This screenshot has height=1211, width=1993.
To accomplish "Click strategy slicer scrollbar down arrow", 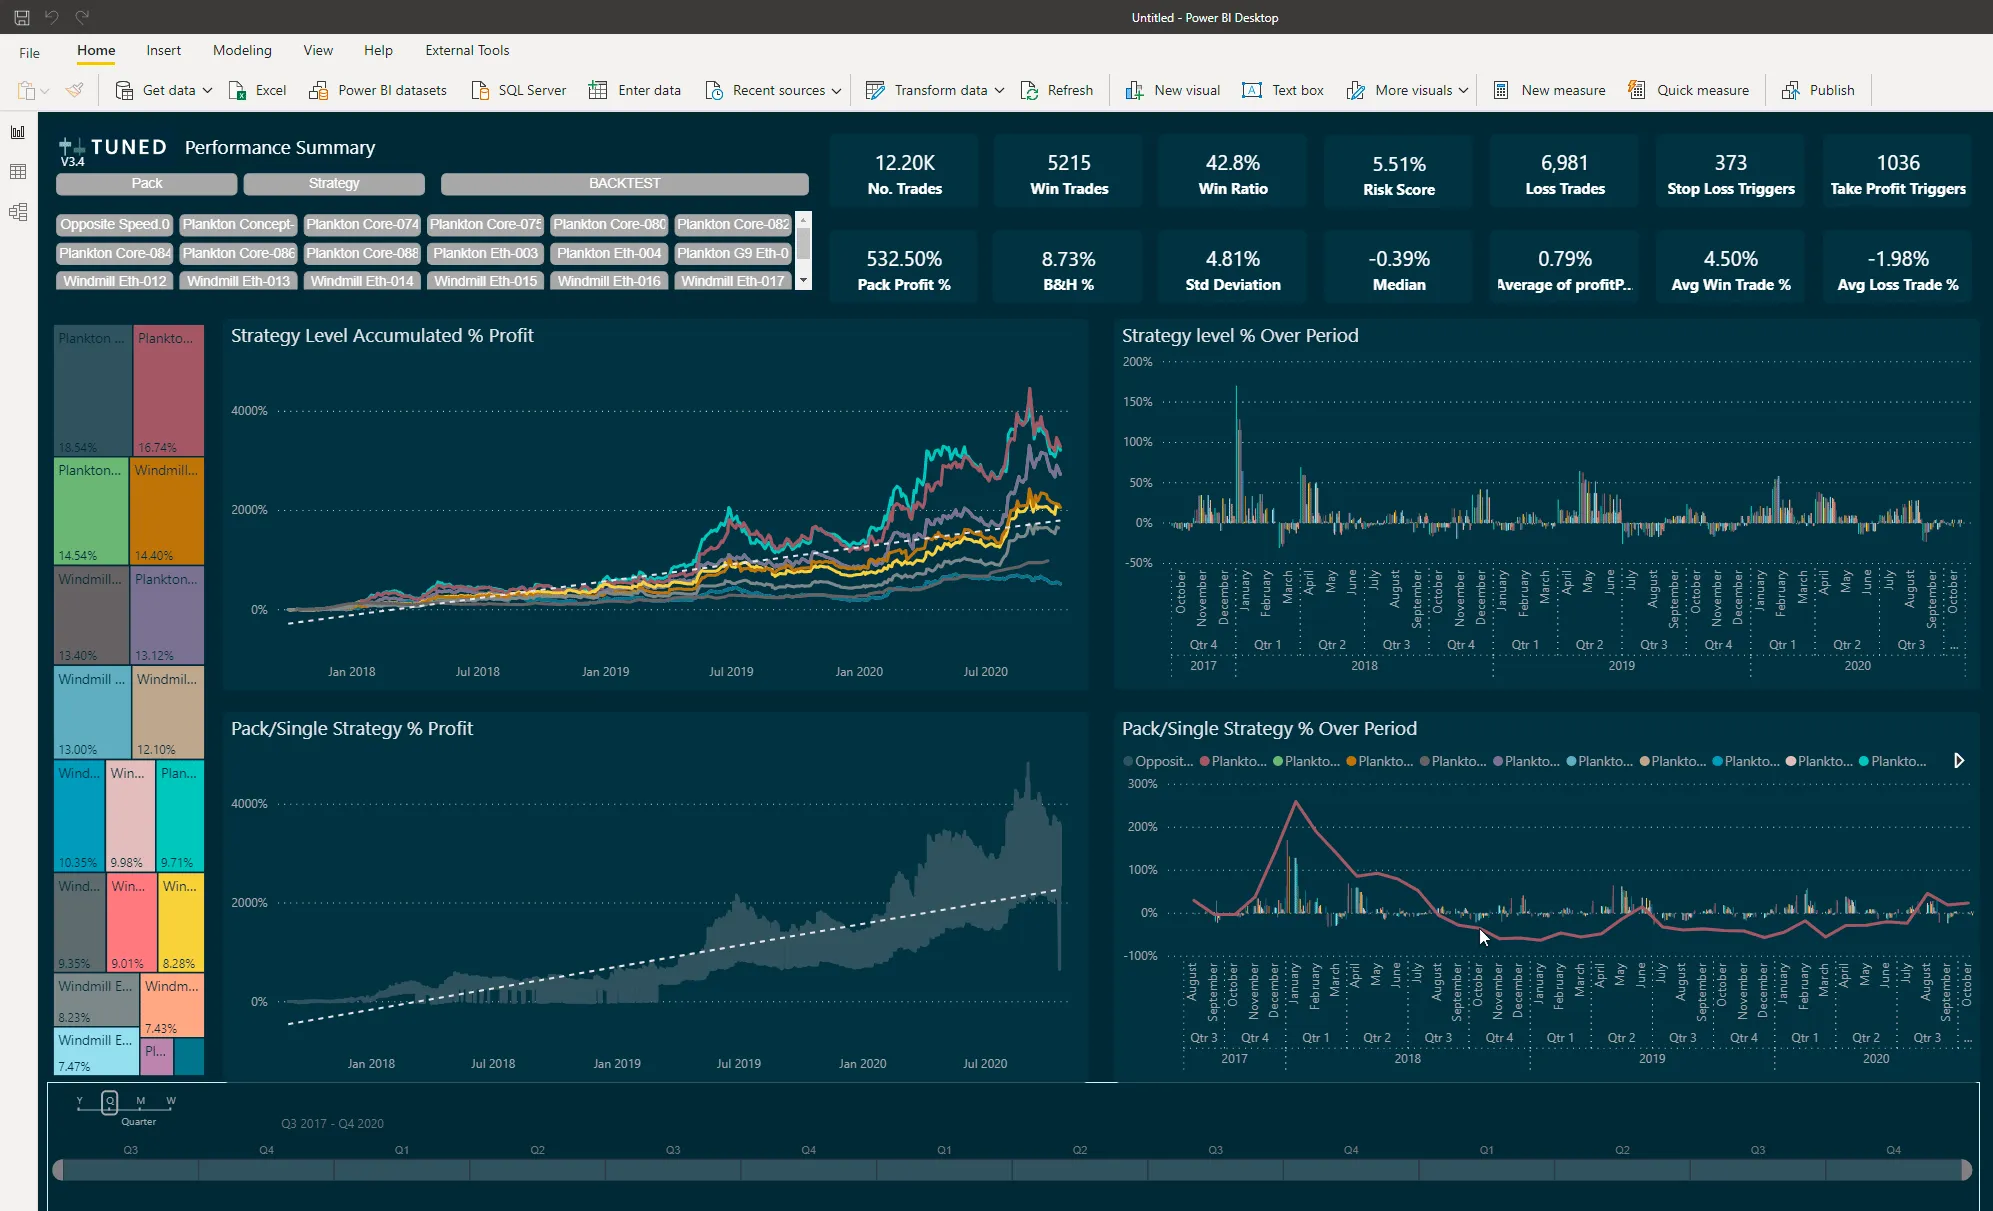I will point(803,281).
